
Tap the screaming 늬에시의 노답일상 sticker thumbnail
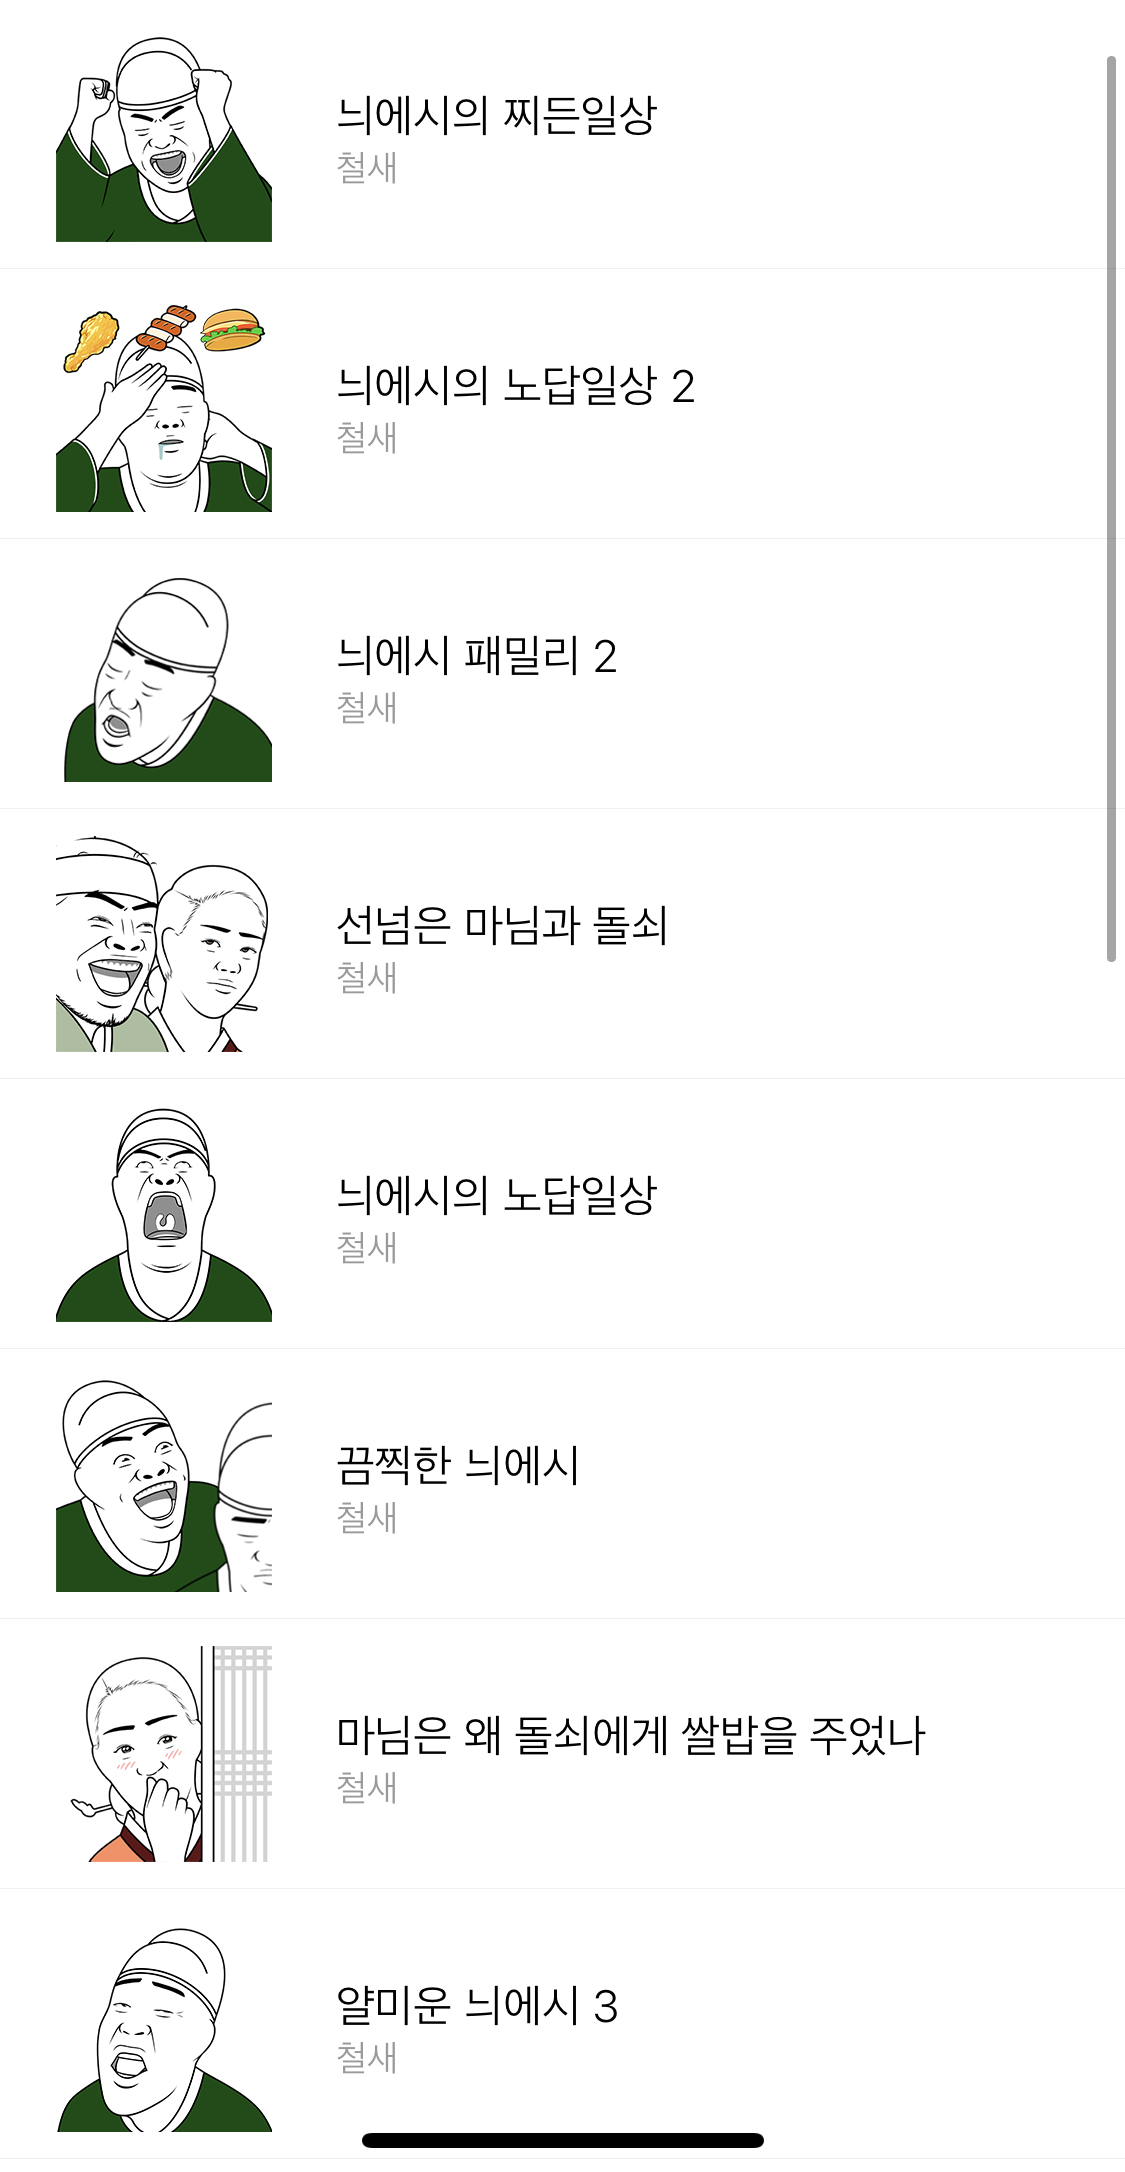point(164,1214)
